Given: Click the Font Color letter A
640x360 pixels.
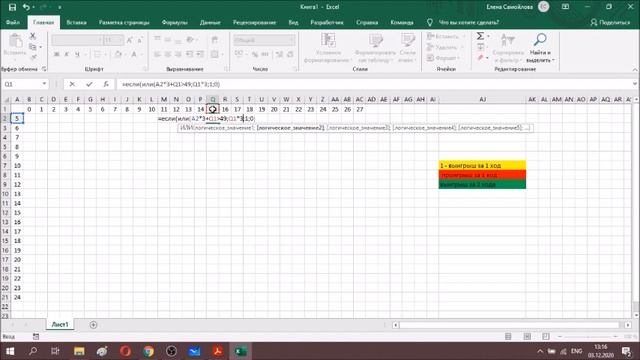Looking at the screenshot, I should [134, 54].
